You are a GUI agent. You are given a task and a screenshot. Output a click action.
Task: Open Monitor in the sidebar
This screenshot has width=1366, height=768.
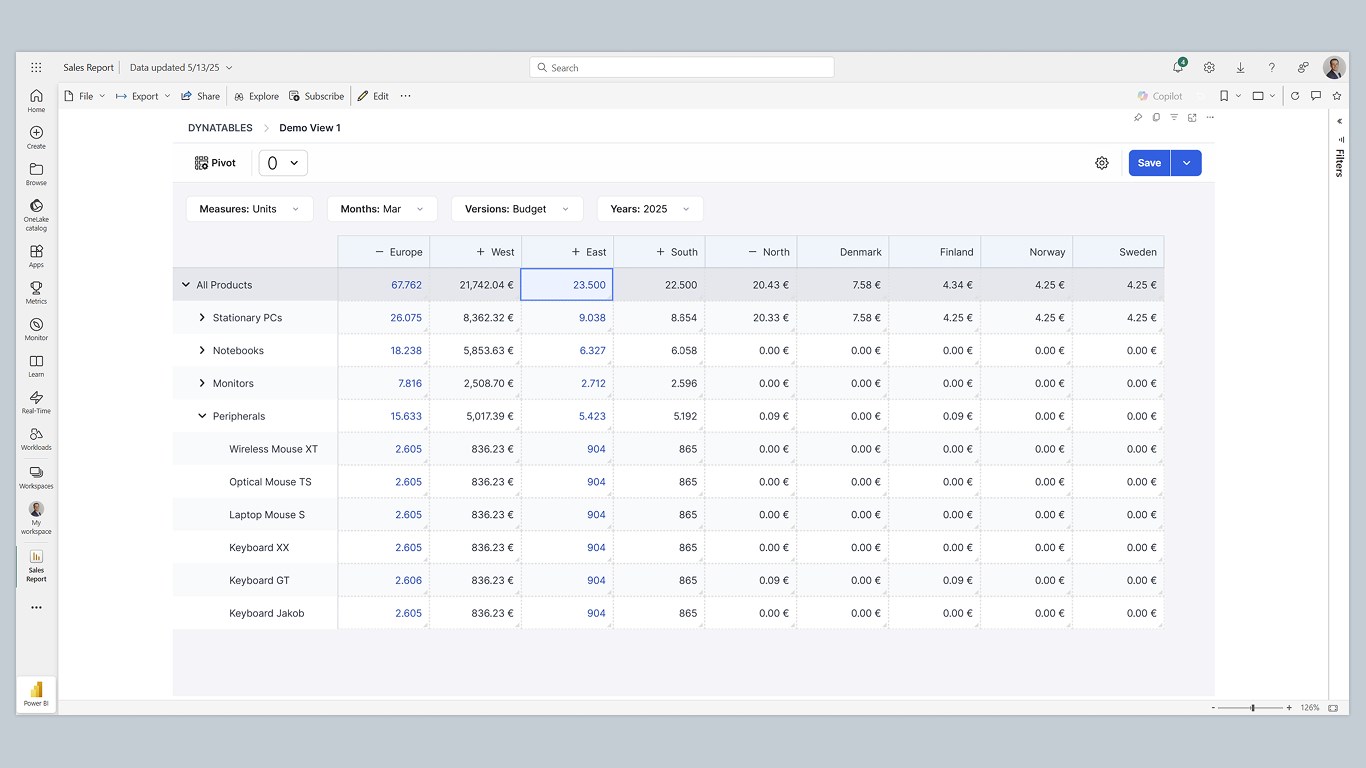[x=36, y=329]
